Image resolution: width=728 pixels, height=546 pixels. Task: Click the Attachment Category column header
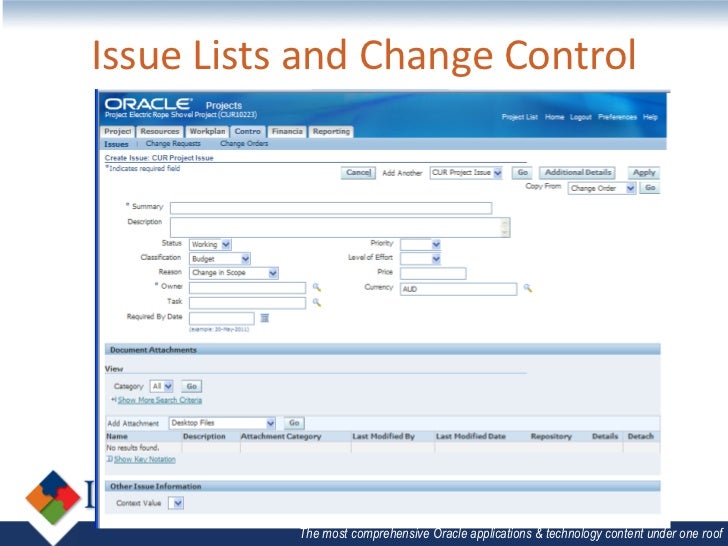281,436
